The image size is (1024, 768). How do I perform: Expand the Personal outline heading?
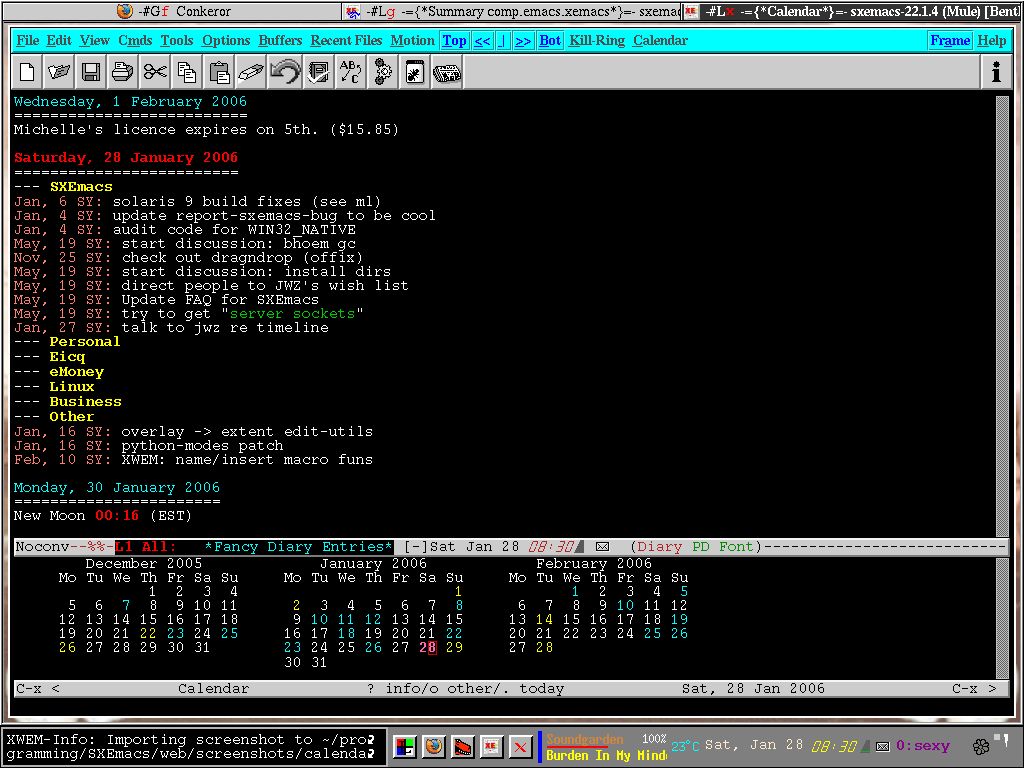85,342
